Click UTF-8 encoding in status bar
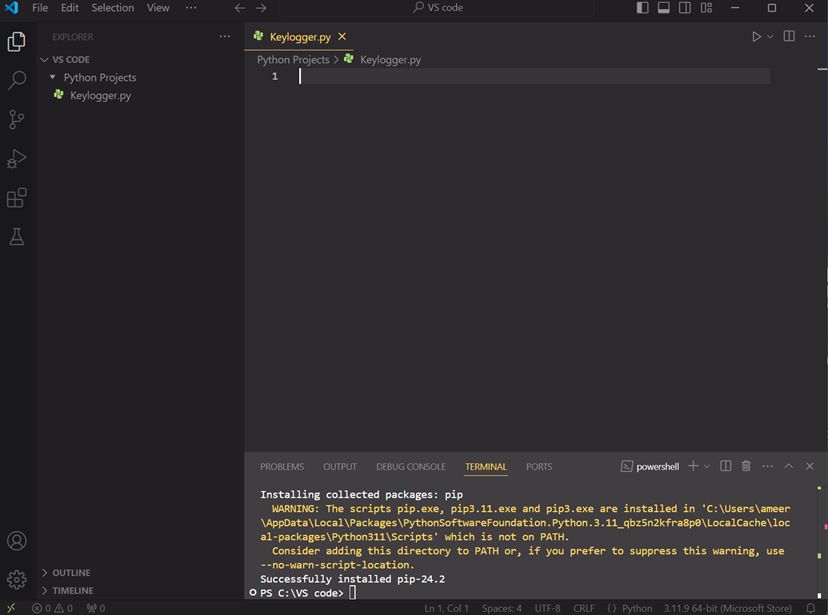The height and width of the screenshot is (615, 828). (547, 608)
